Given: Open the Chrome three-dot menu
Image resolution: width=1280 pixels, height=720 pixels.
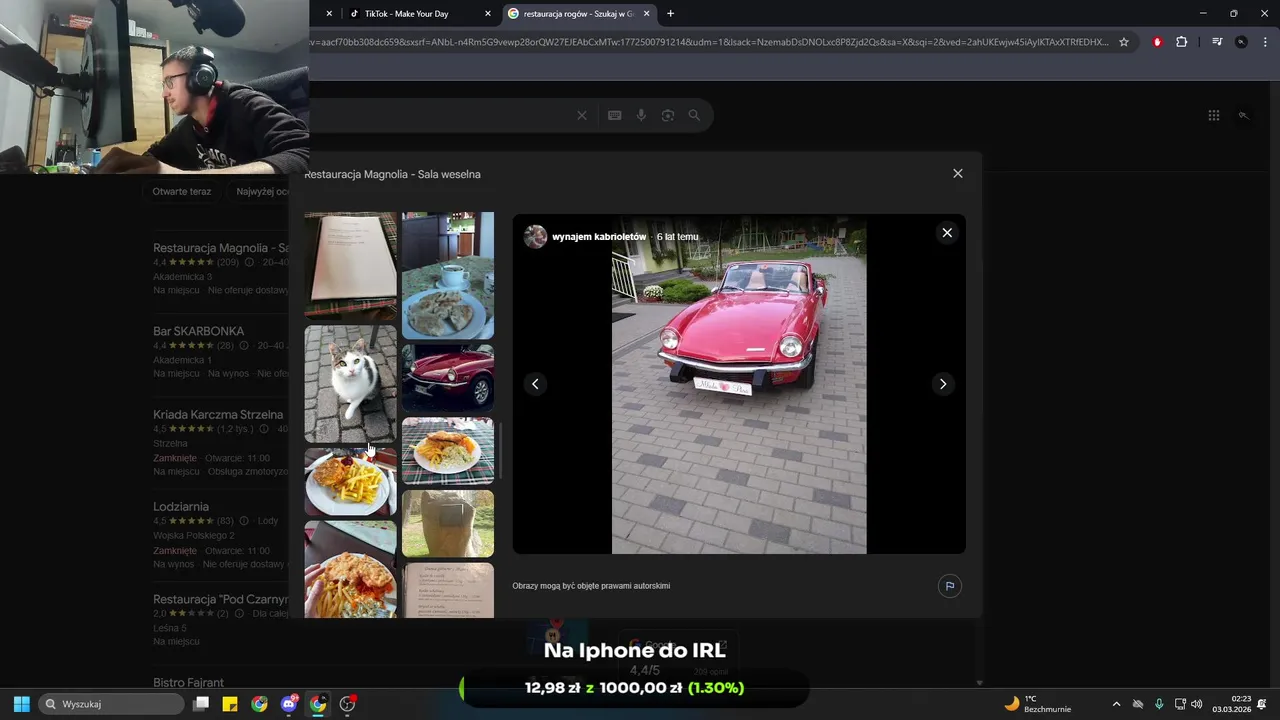Looking at the screenshot, I should (1265, 42).
